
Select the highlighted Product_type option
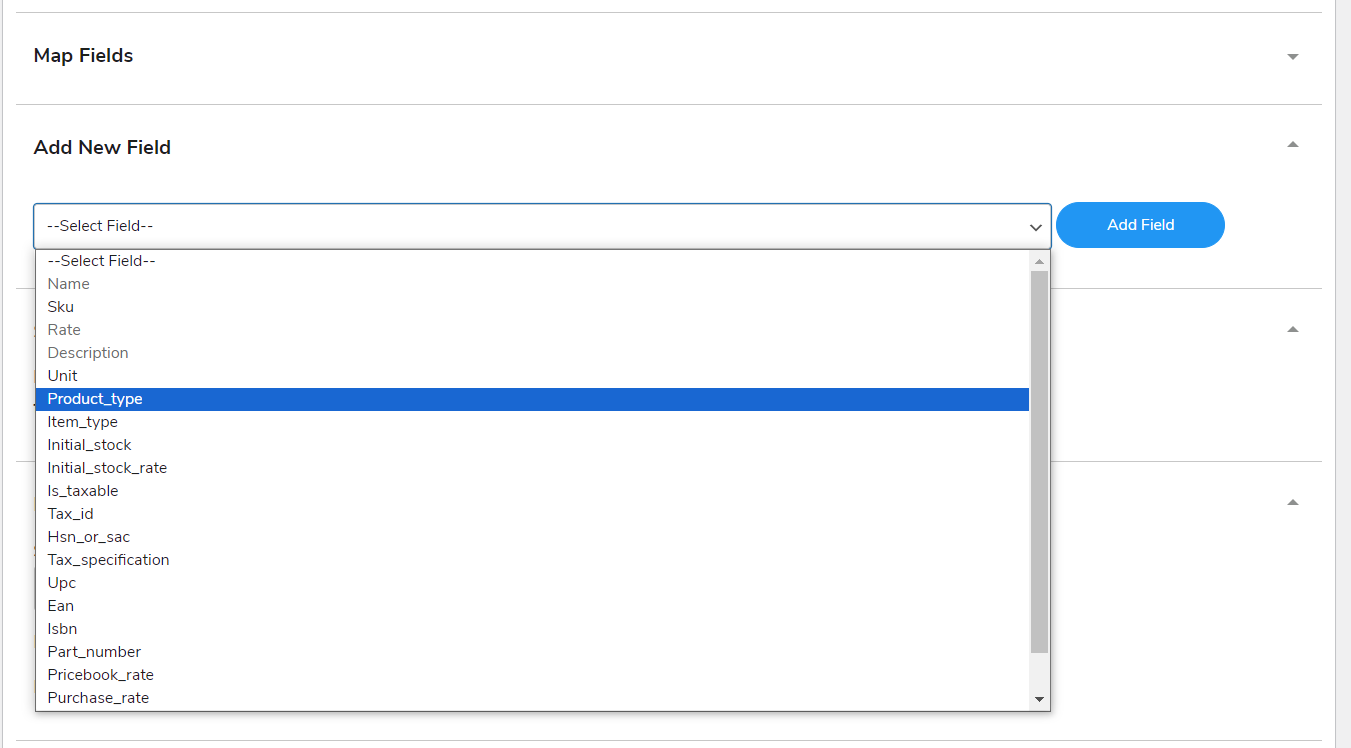pos(95,398)
